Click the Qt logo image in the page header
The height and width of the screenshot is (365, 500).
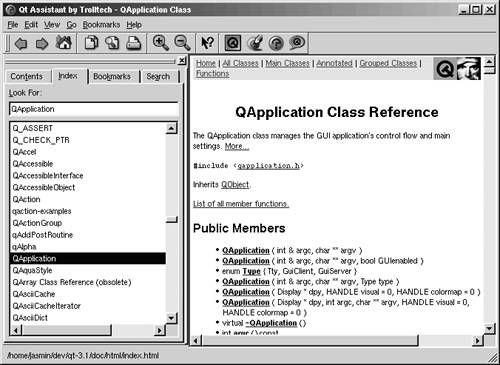click(445, 69)
